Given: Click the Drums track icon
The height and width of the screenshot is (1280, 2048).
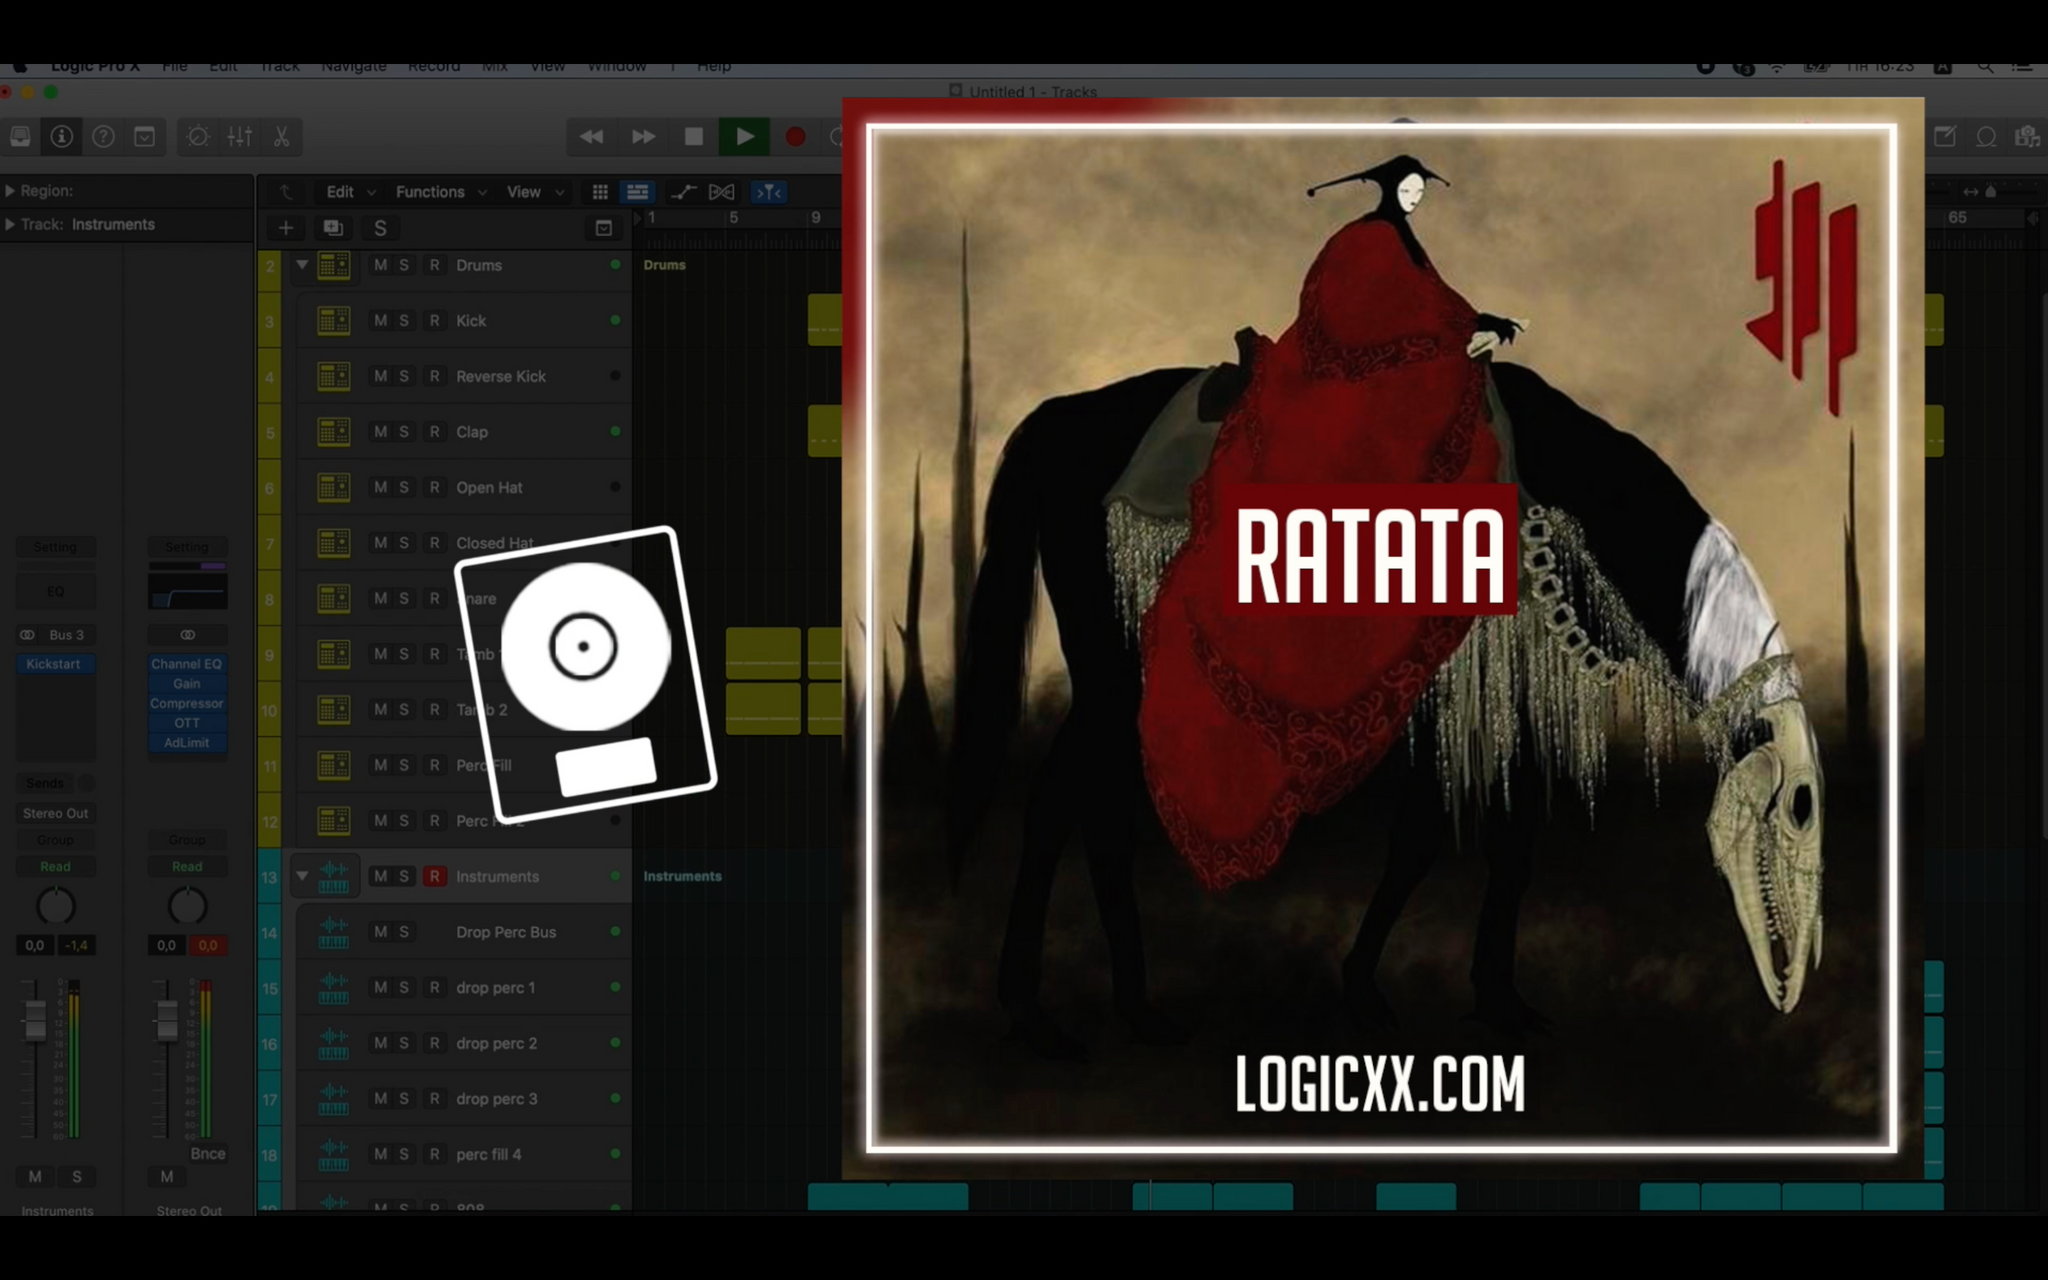Looking at the screenshot, I should point(333,265).
